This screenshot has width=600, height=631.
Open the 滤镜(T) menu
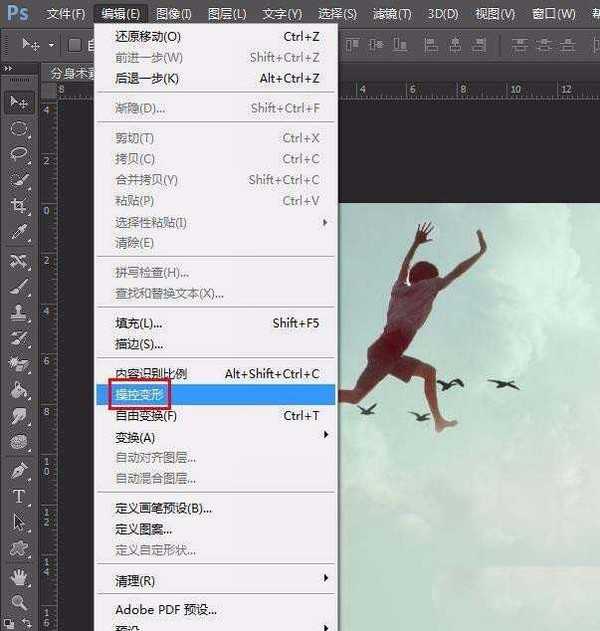tap(391, 14)
